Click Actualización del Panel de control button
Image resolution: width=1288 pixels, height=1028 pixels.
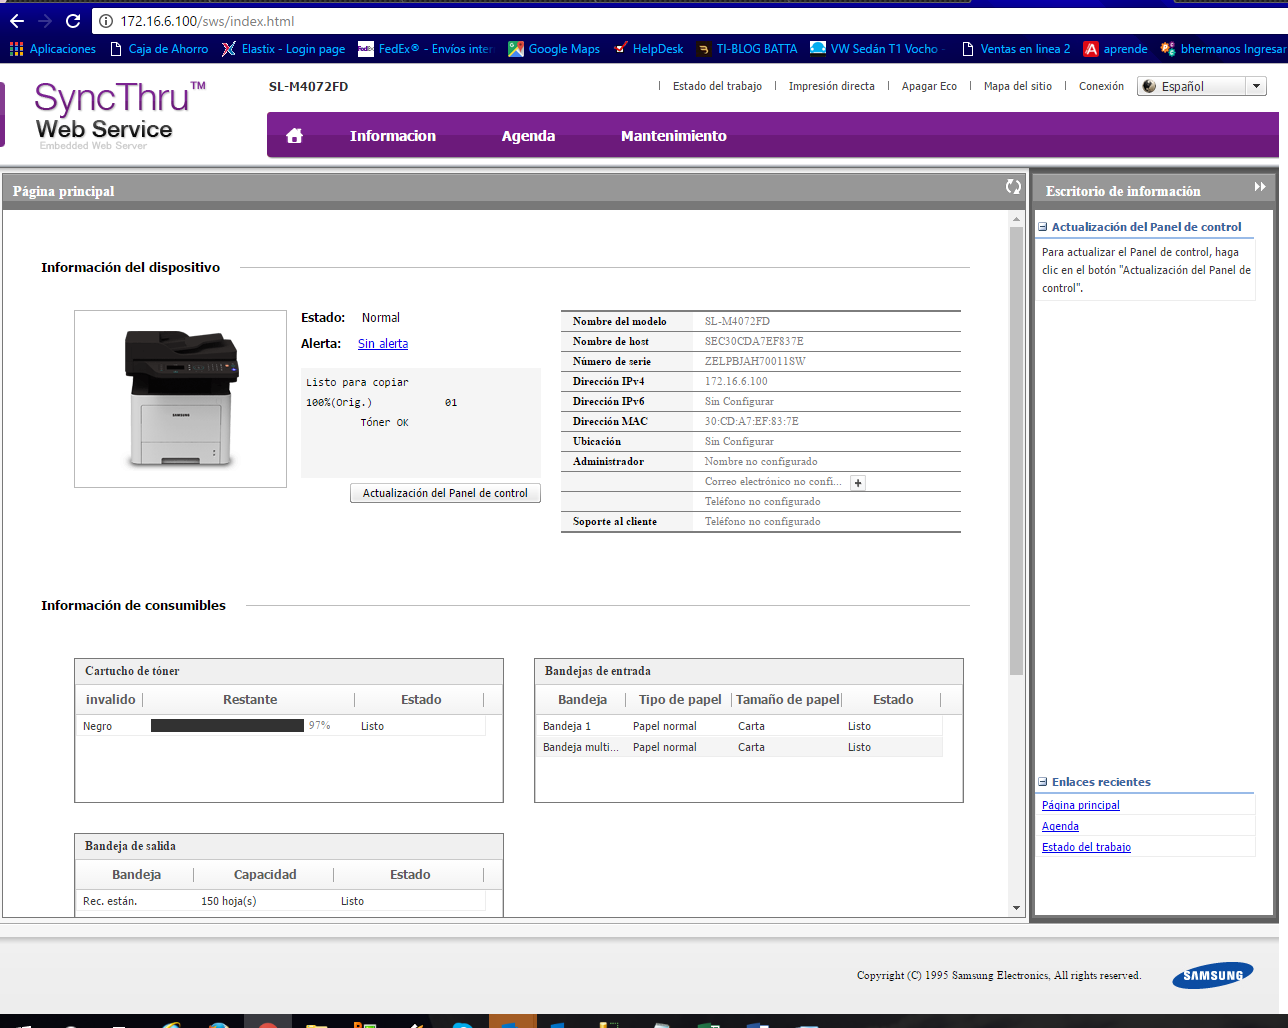[x=445, y=493]
